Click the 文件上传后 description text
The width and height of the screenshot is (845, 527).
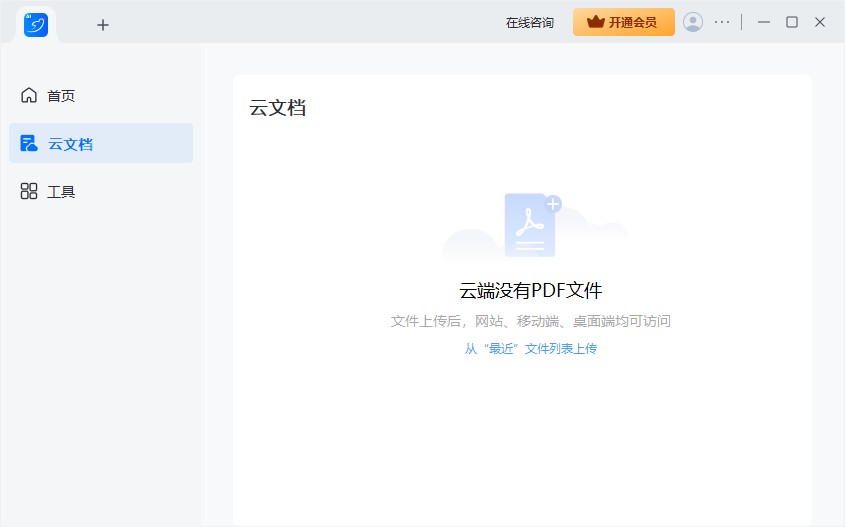coord(530,321)
